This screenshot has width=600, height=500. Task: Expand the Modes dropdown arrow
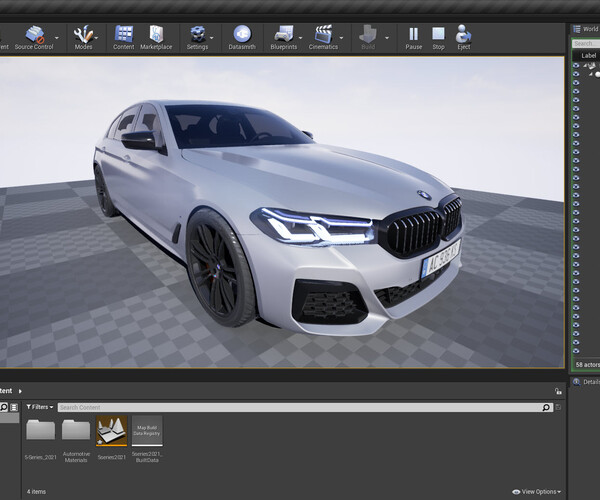(x=96, y=38)
